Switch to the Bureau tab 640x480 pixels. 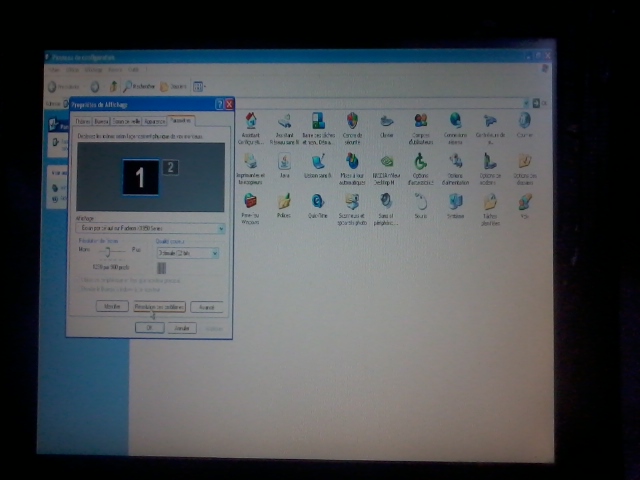tap(101, 121)
